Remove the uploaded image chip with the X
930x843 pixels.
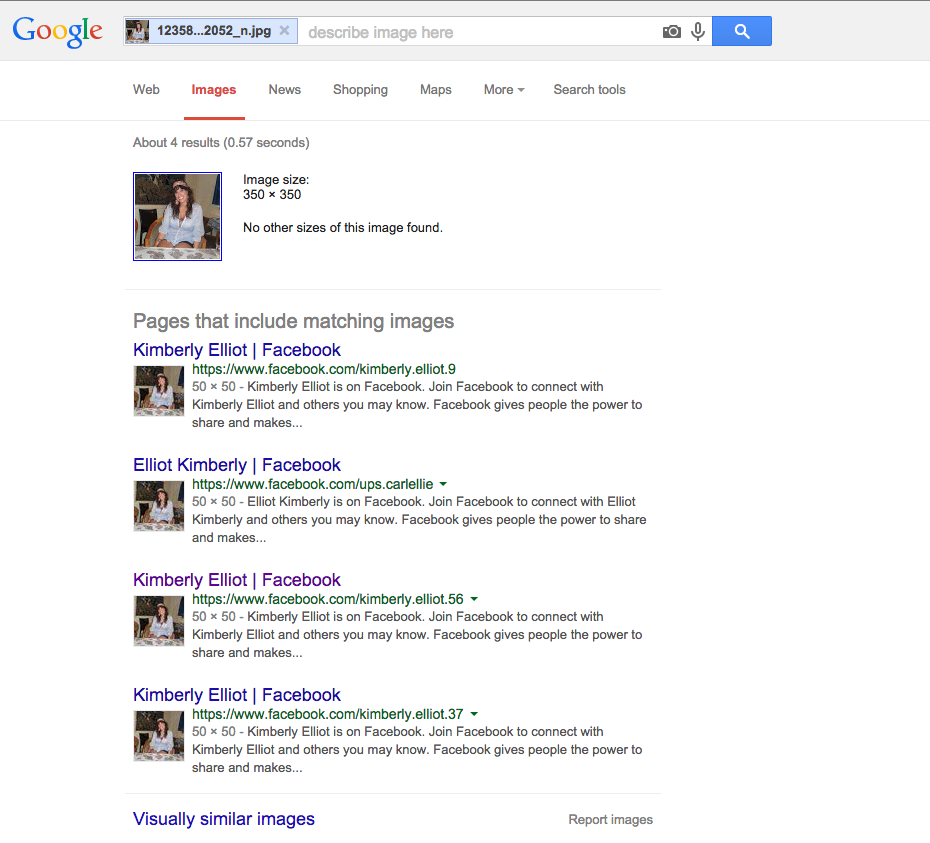tap(285, 31)
